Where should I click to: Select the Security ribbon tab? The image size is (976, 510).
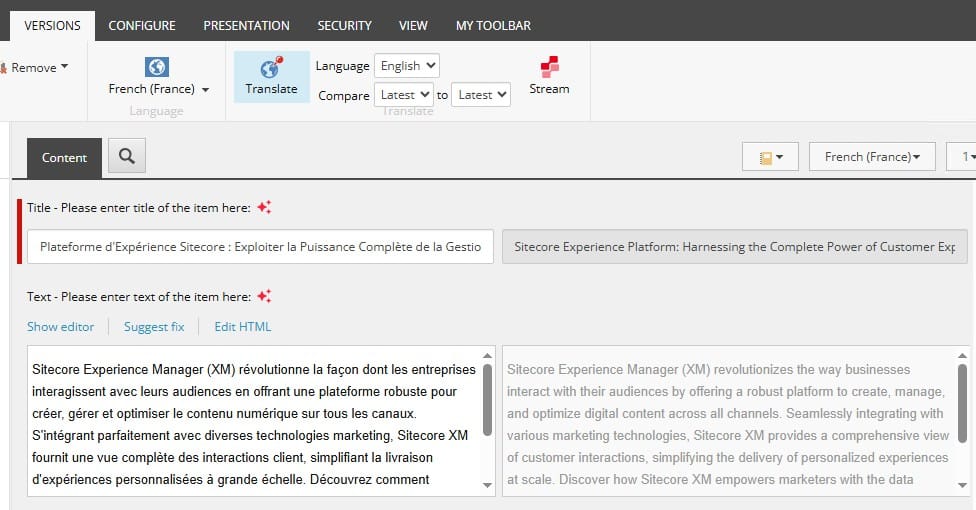(x=344, y=25)
